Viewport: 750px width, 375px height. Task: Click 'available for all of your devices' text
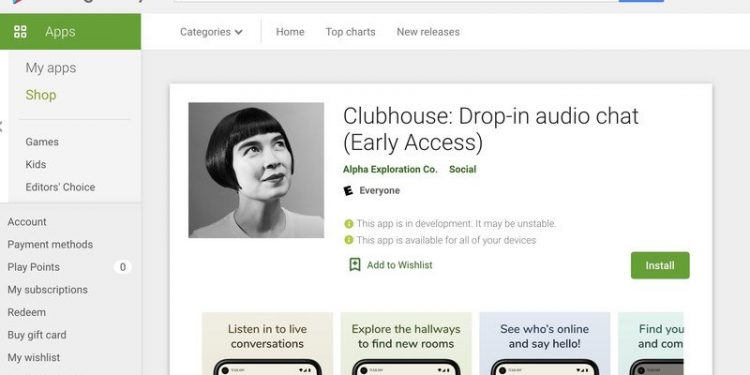coord(446,240)
